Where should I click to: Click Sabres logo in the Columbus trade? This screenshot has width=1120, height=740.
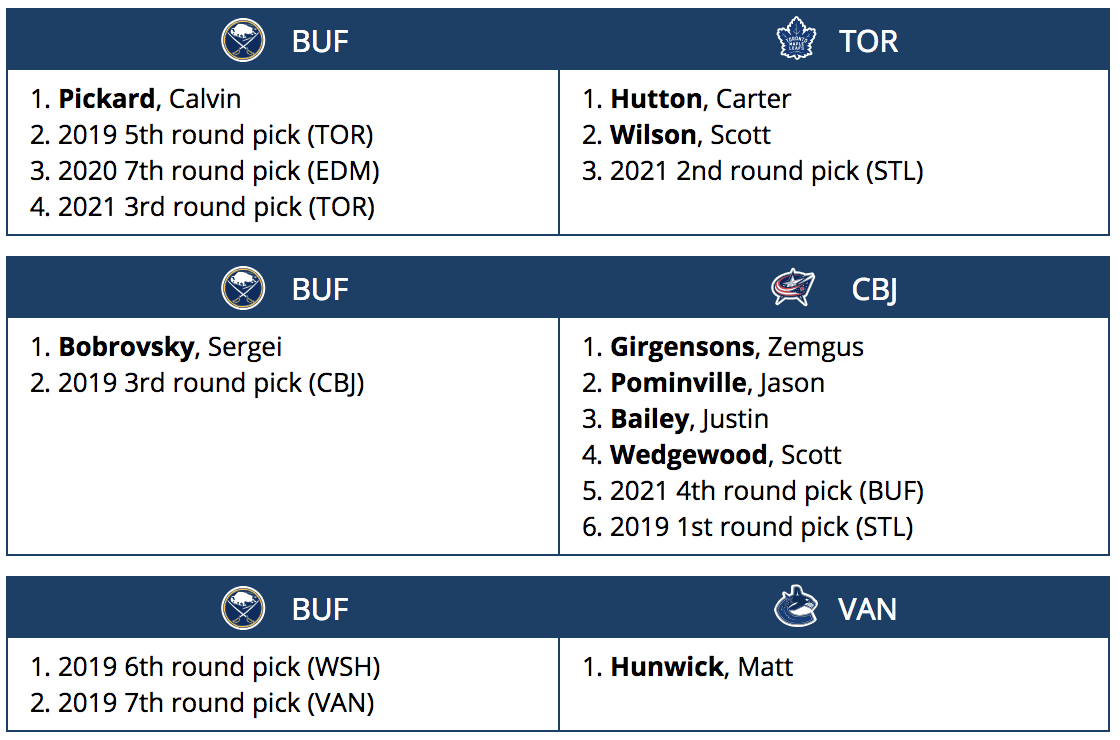[x=243, y=289]
